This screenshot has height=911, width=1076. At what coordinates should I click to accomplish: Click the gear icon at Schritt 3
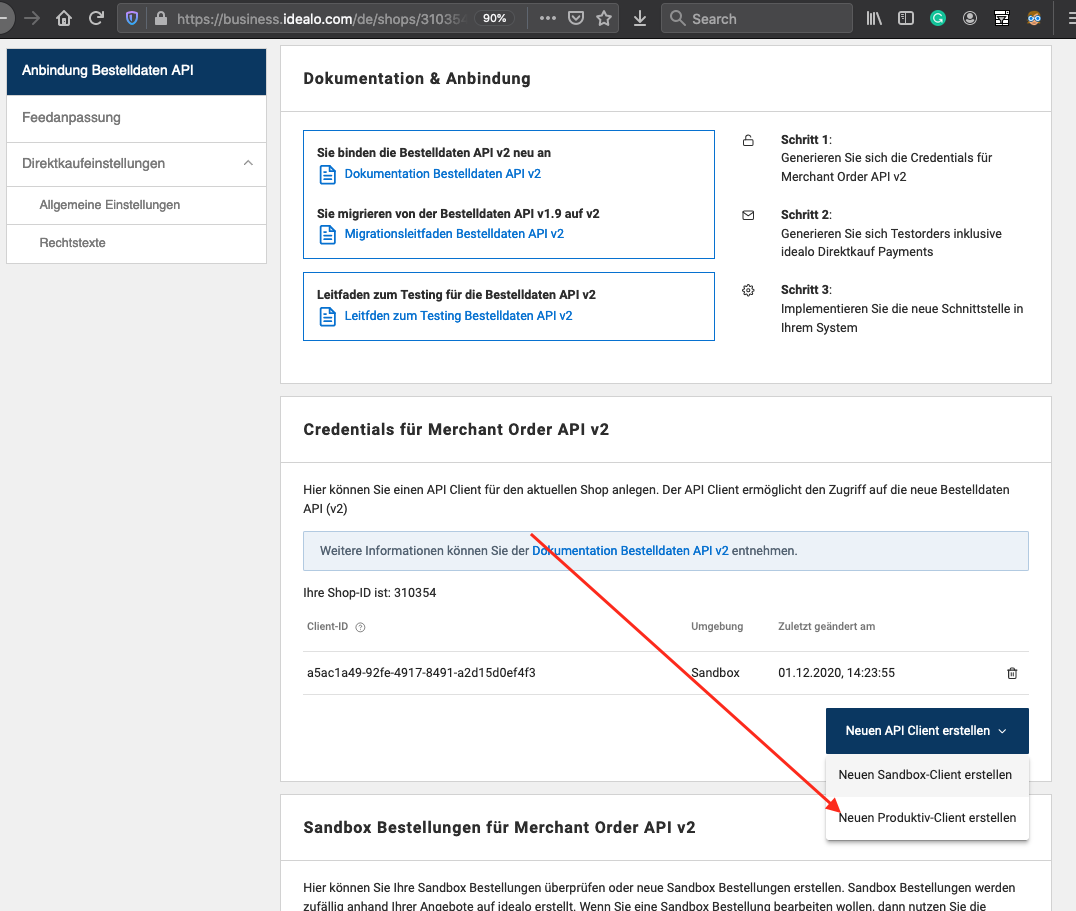click(x=748, y=290)
